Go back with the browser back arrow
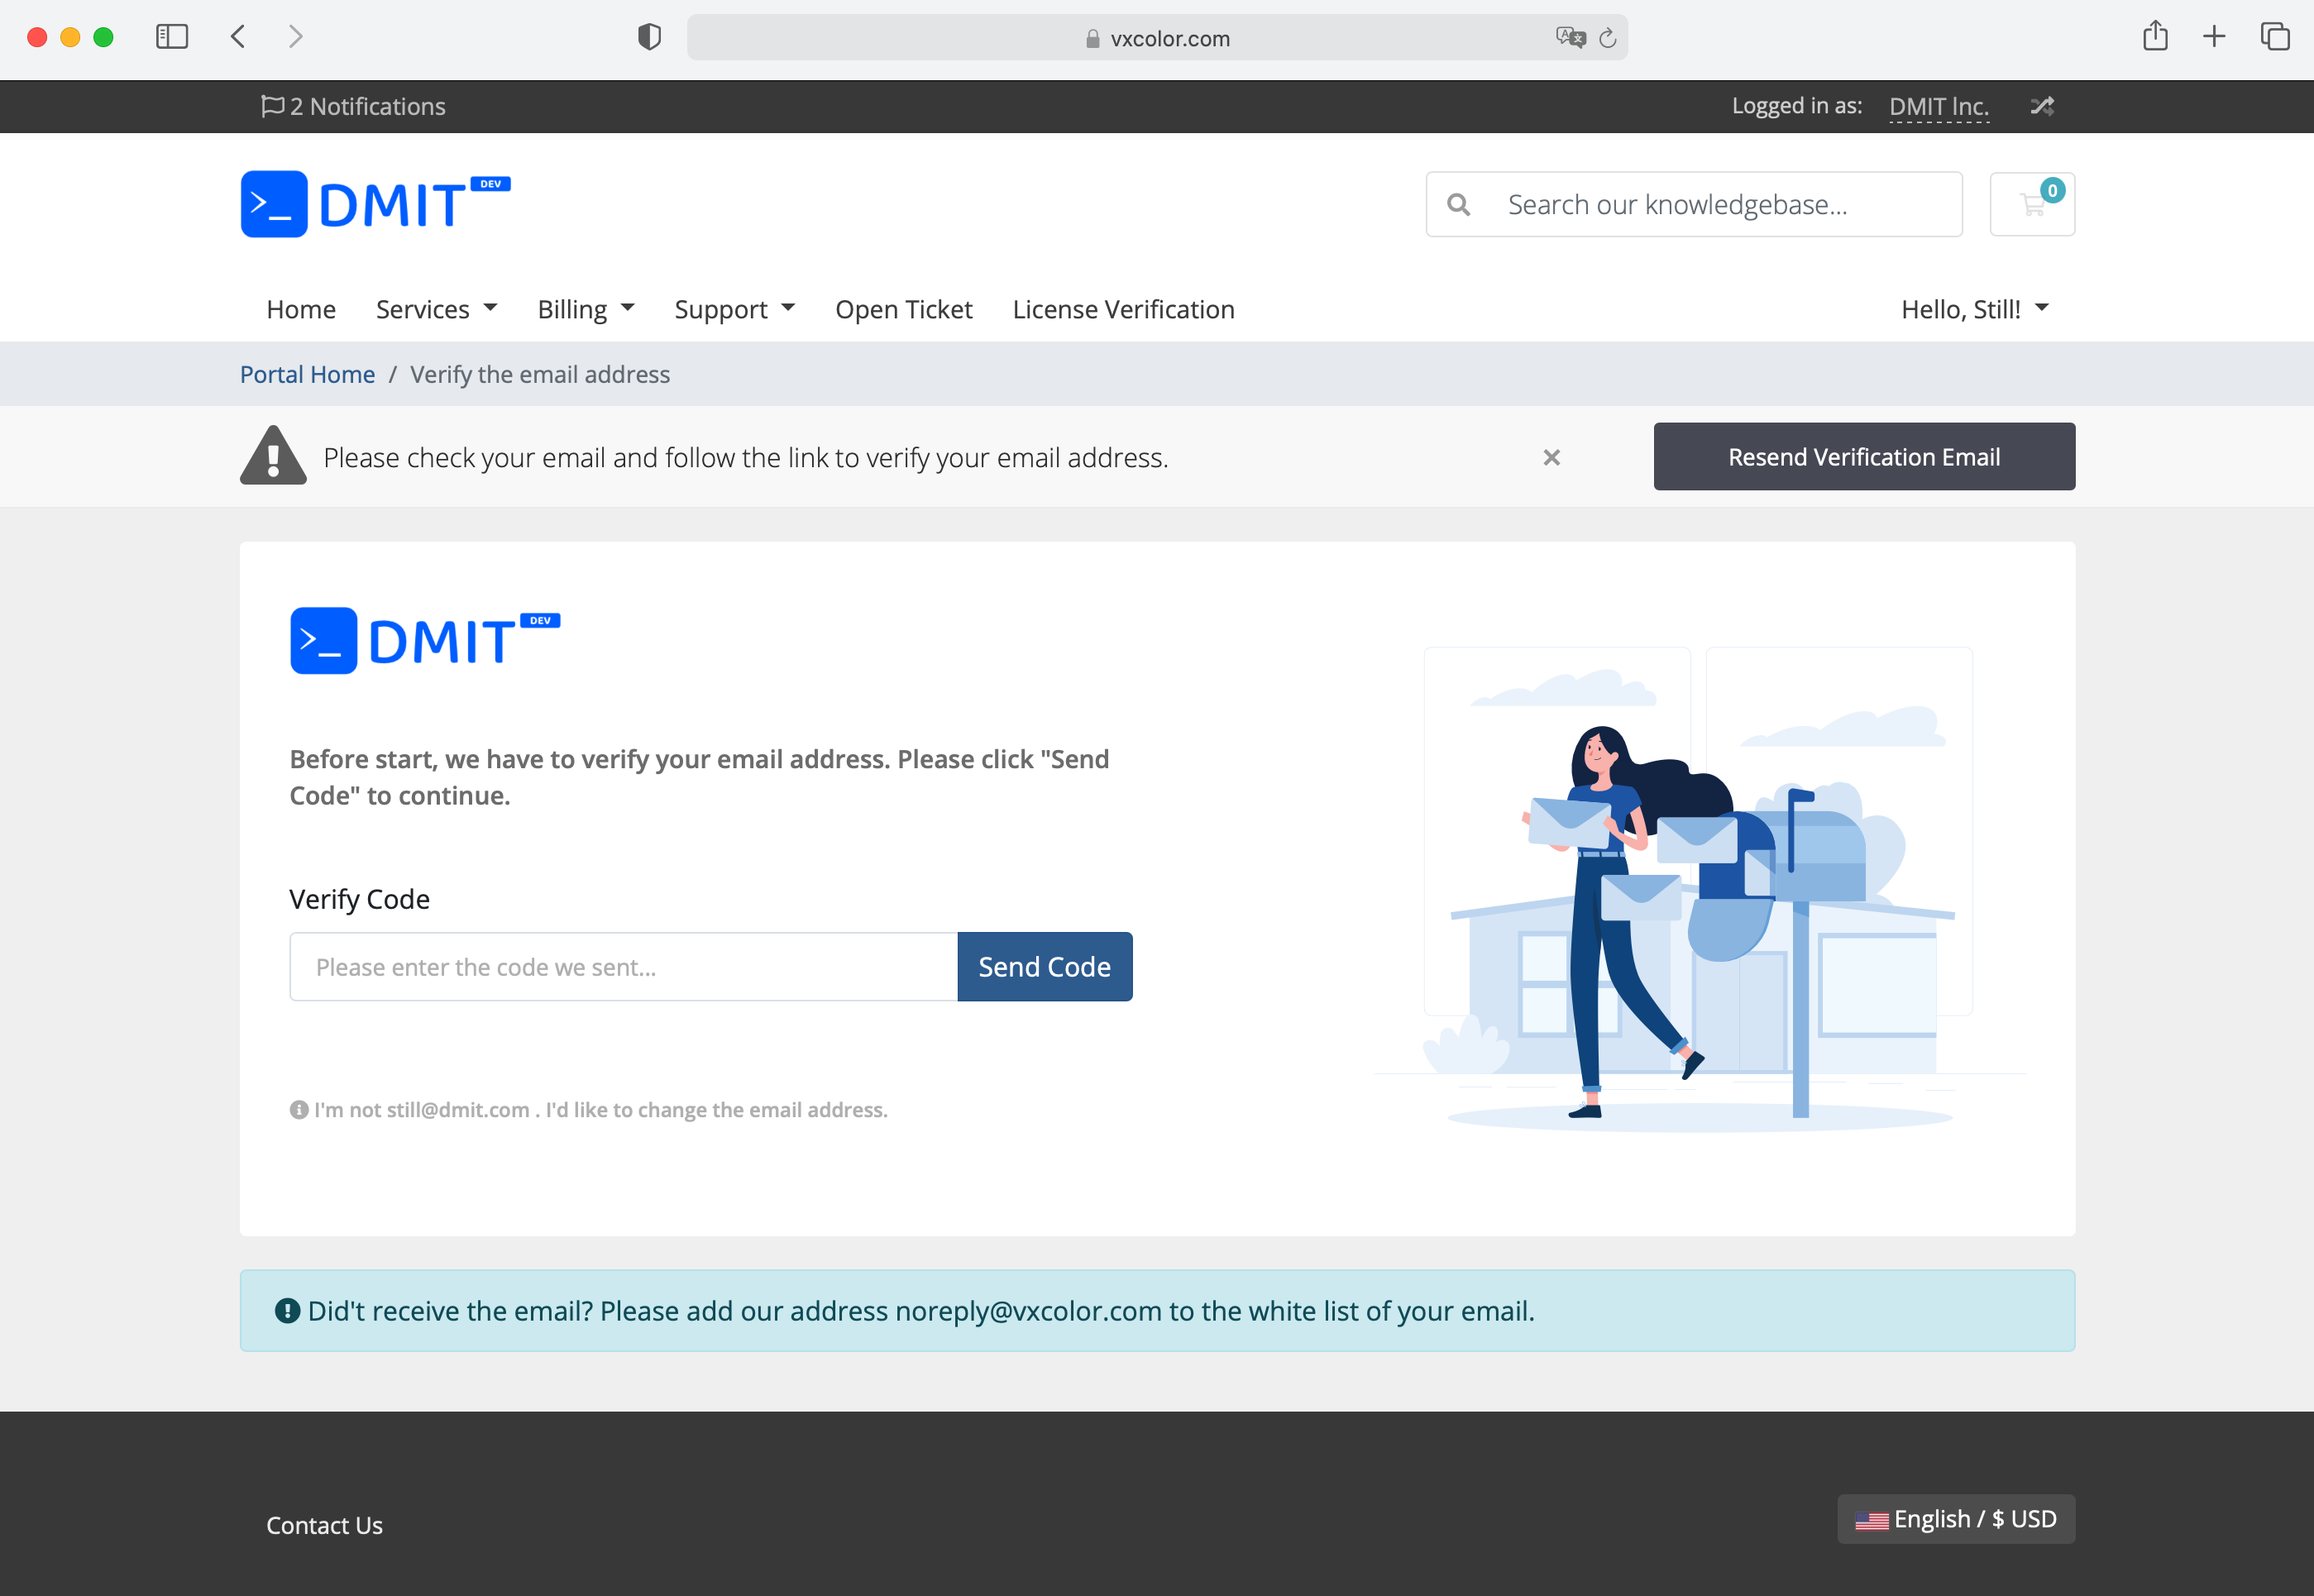Image resolution: width=2314 pixels, height=1596 pixels. pyautogui.click(x=238, y=37)
